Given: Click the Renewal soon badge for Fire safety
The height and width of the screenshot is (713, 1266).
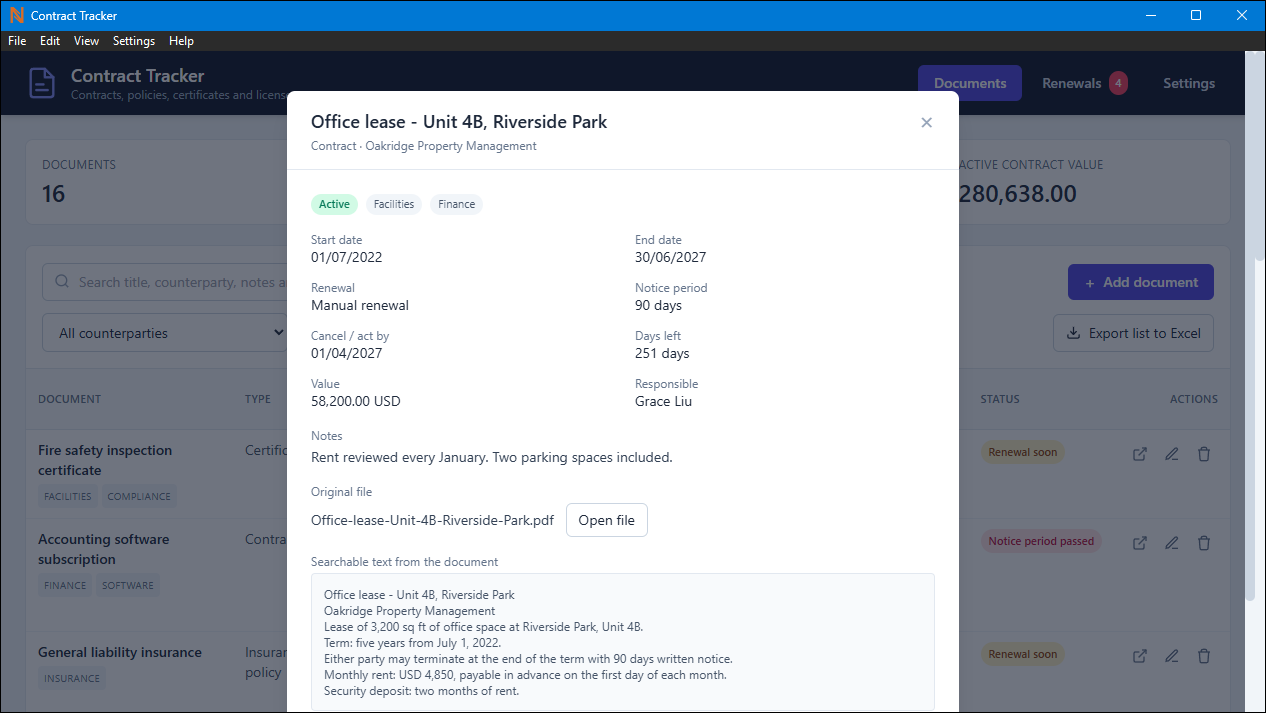Looking at the screenshot, I should tap(1023, 452).
